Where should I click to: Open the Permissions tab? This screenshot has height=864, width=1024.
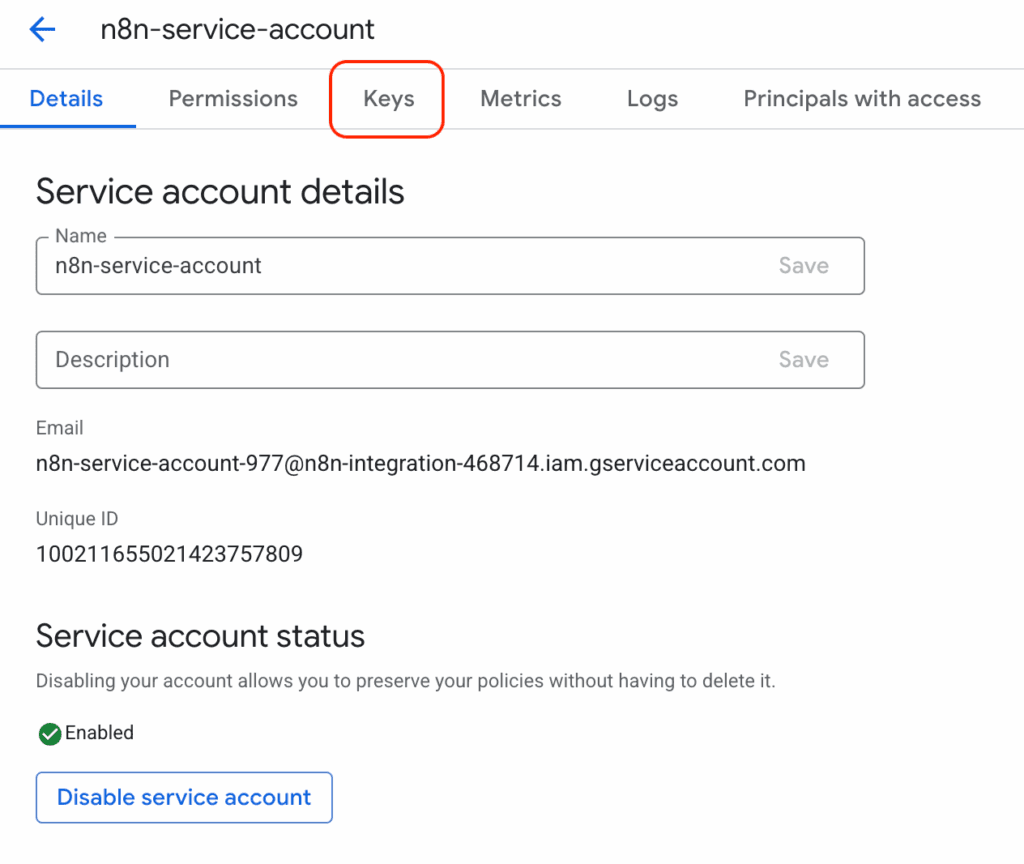click(x=233, y=99)
